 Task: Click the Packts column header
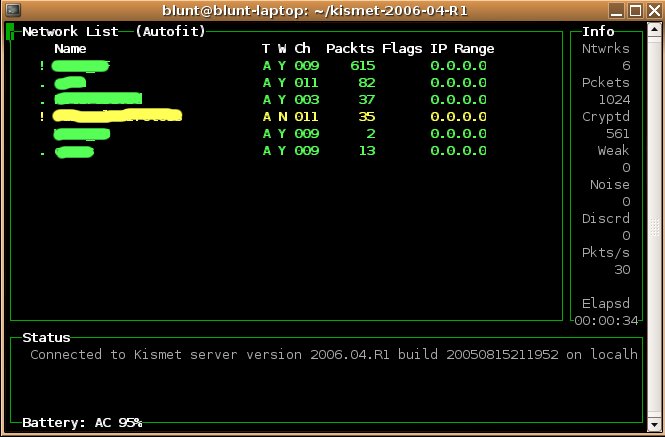(350, 48)
